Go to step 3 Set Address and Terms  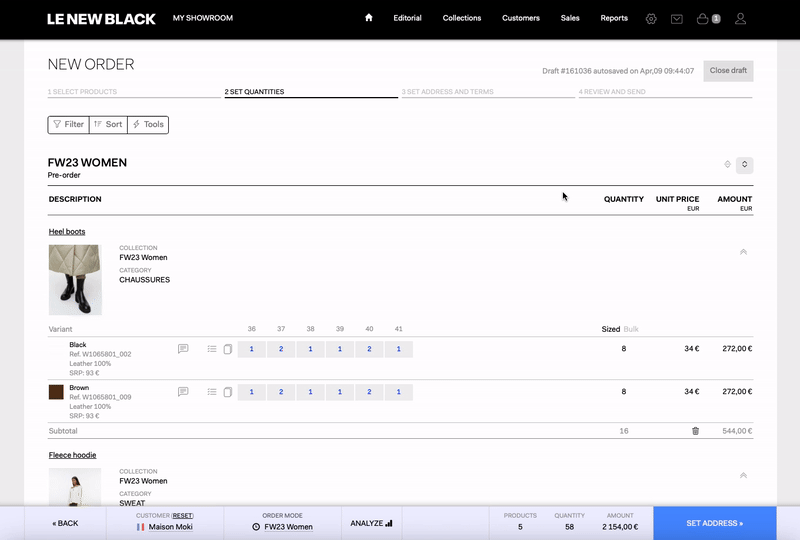pyautogui.click(x=488, y=92)
